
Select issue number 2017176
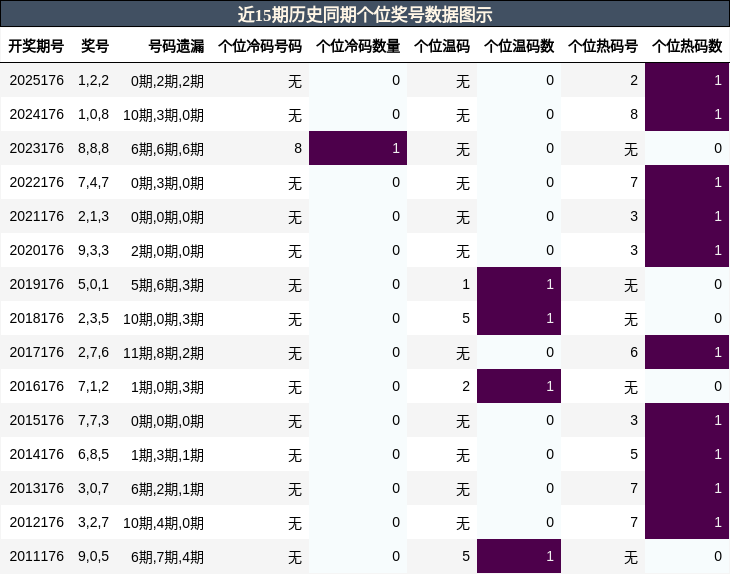pyautogui.click(x=36, y=352)
